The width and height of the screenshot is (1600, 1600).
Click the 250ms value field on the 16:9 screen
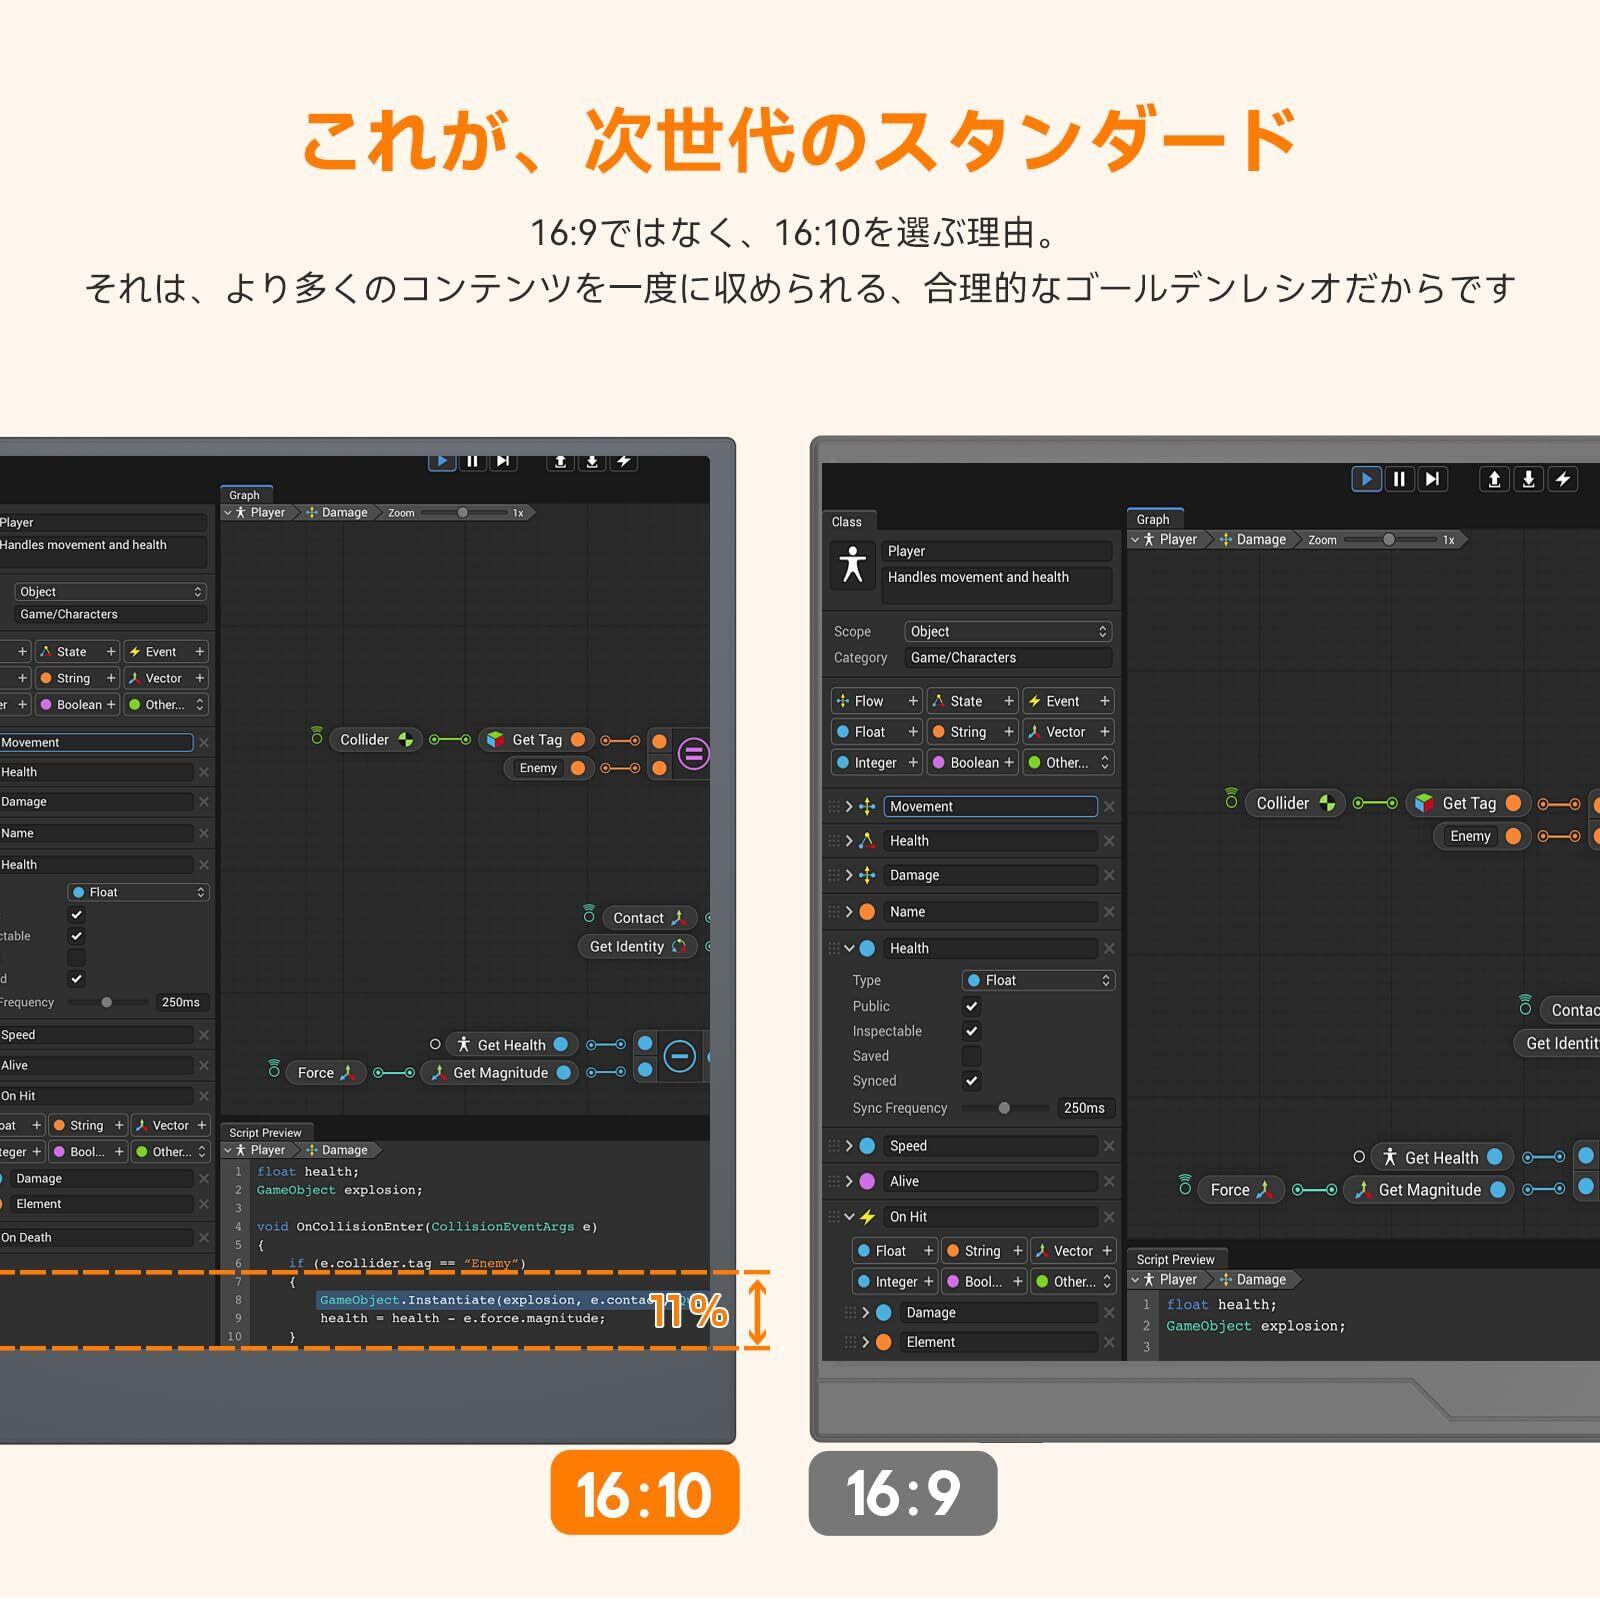coord(1084,1108)
